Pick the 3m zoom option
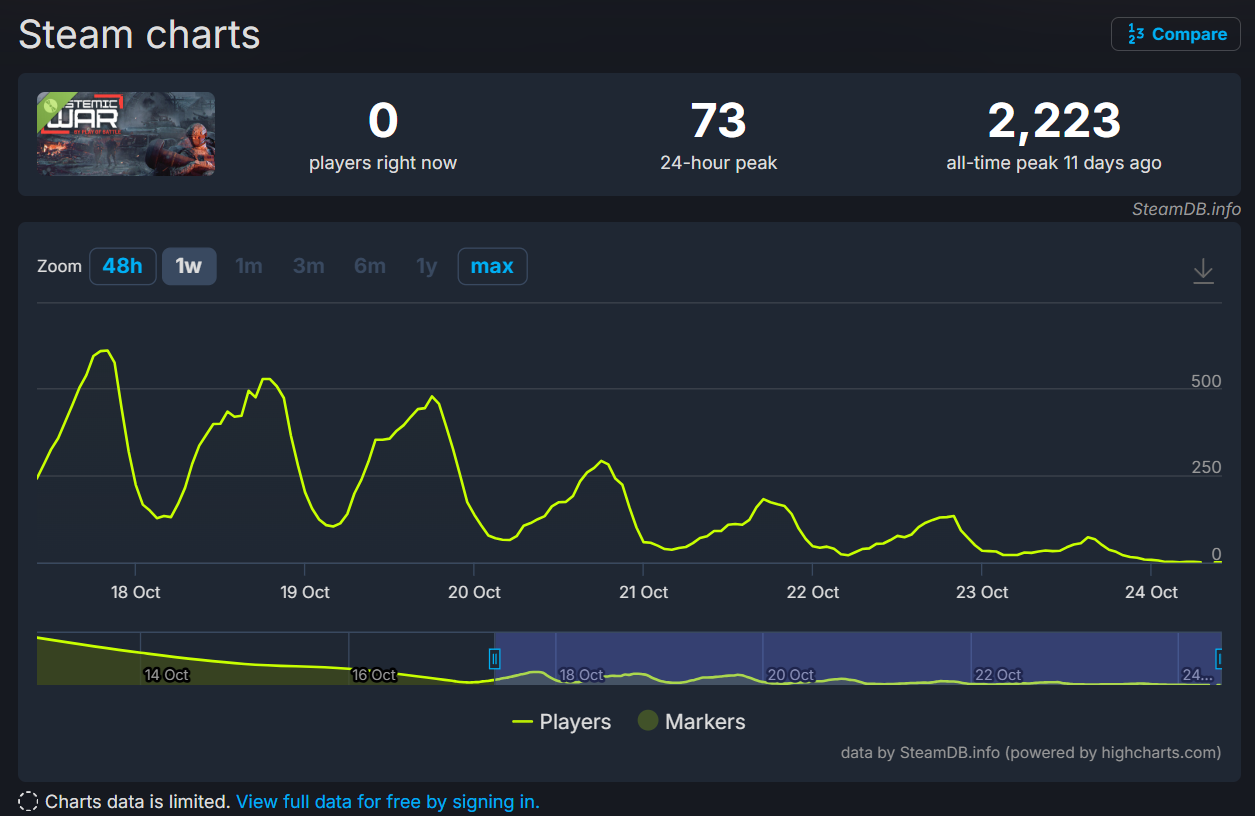Screen dimensions: 1255x816 click(x=308, y=266)
